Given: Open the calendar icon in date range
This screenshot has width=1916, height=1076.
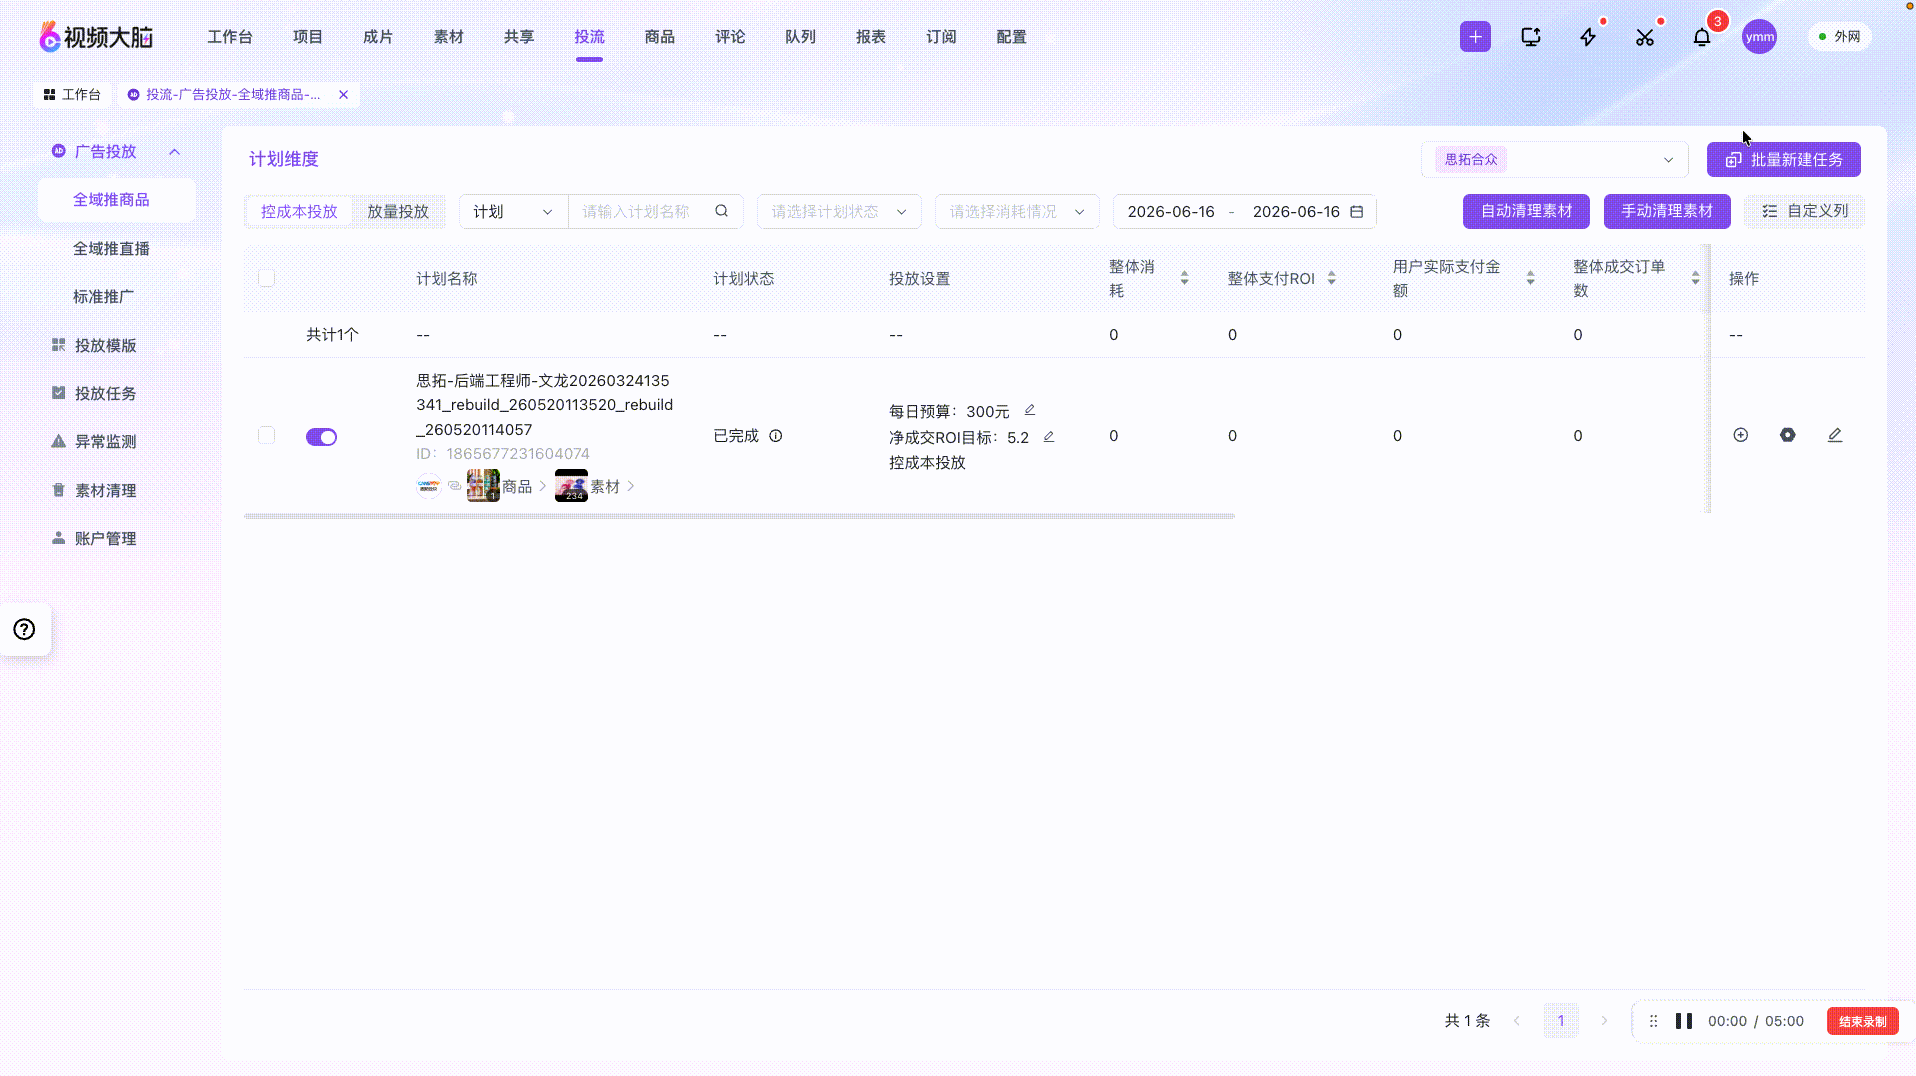Looking at the screenshot, I should click(x=1357, y=212).
